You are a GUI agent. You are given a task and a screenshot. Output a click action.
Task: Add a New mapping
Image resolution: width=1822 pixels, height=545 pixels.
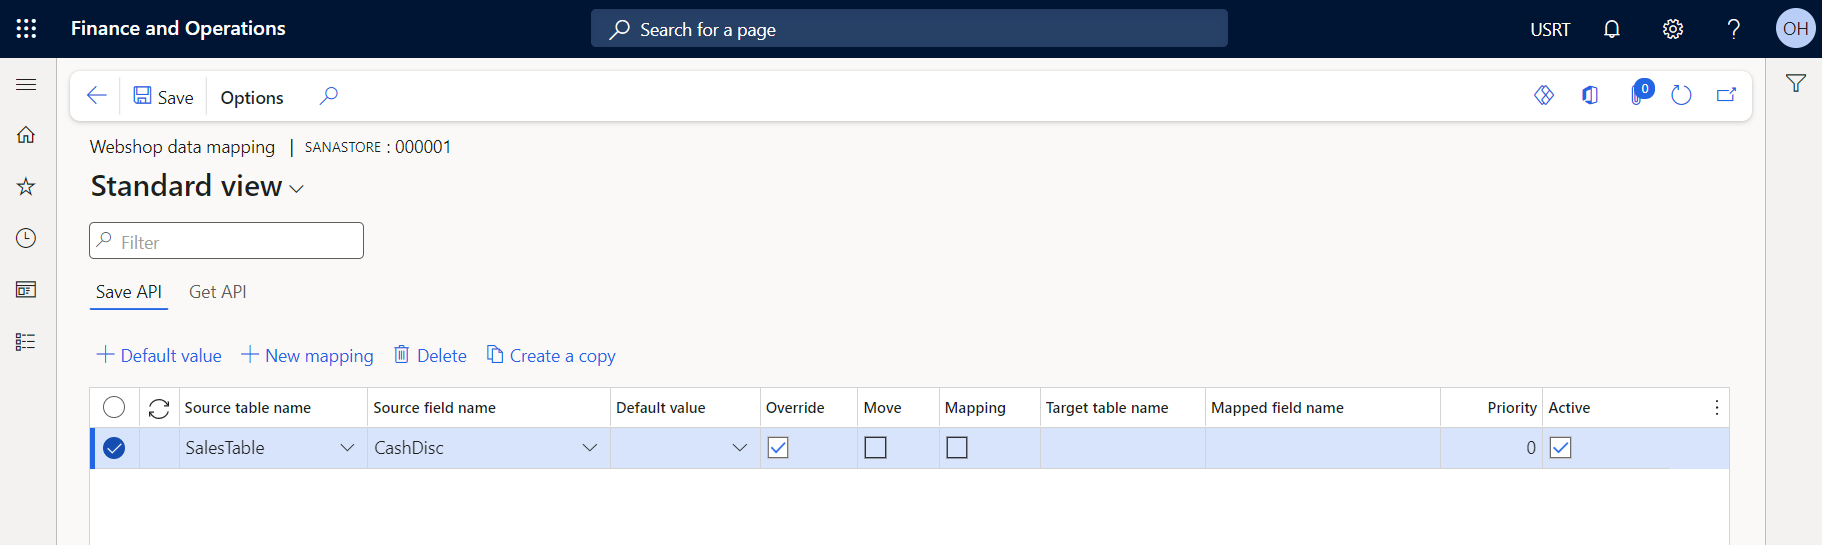[307, 356]
